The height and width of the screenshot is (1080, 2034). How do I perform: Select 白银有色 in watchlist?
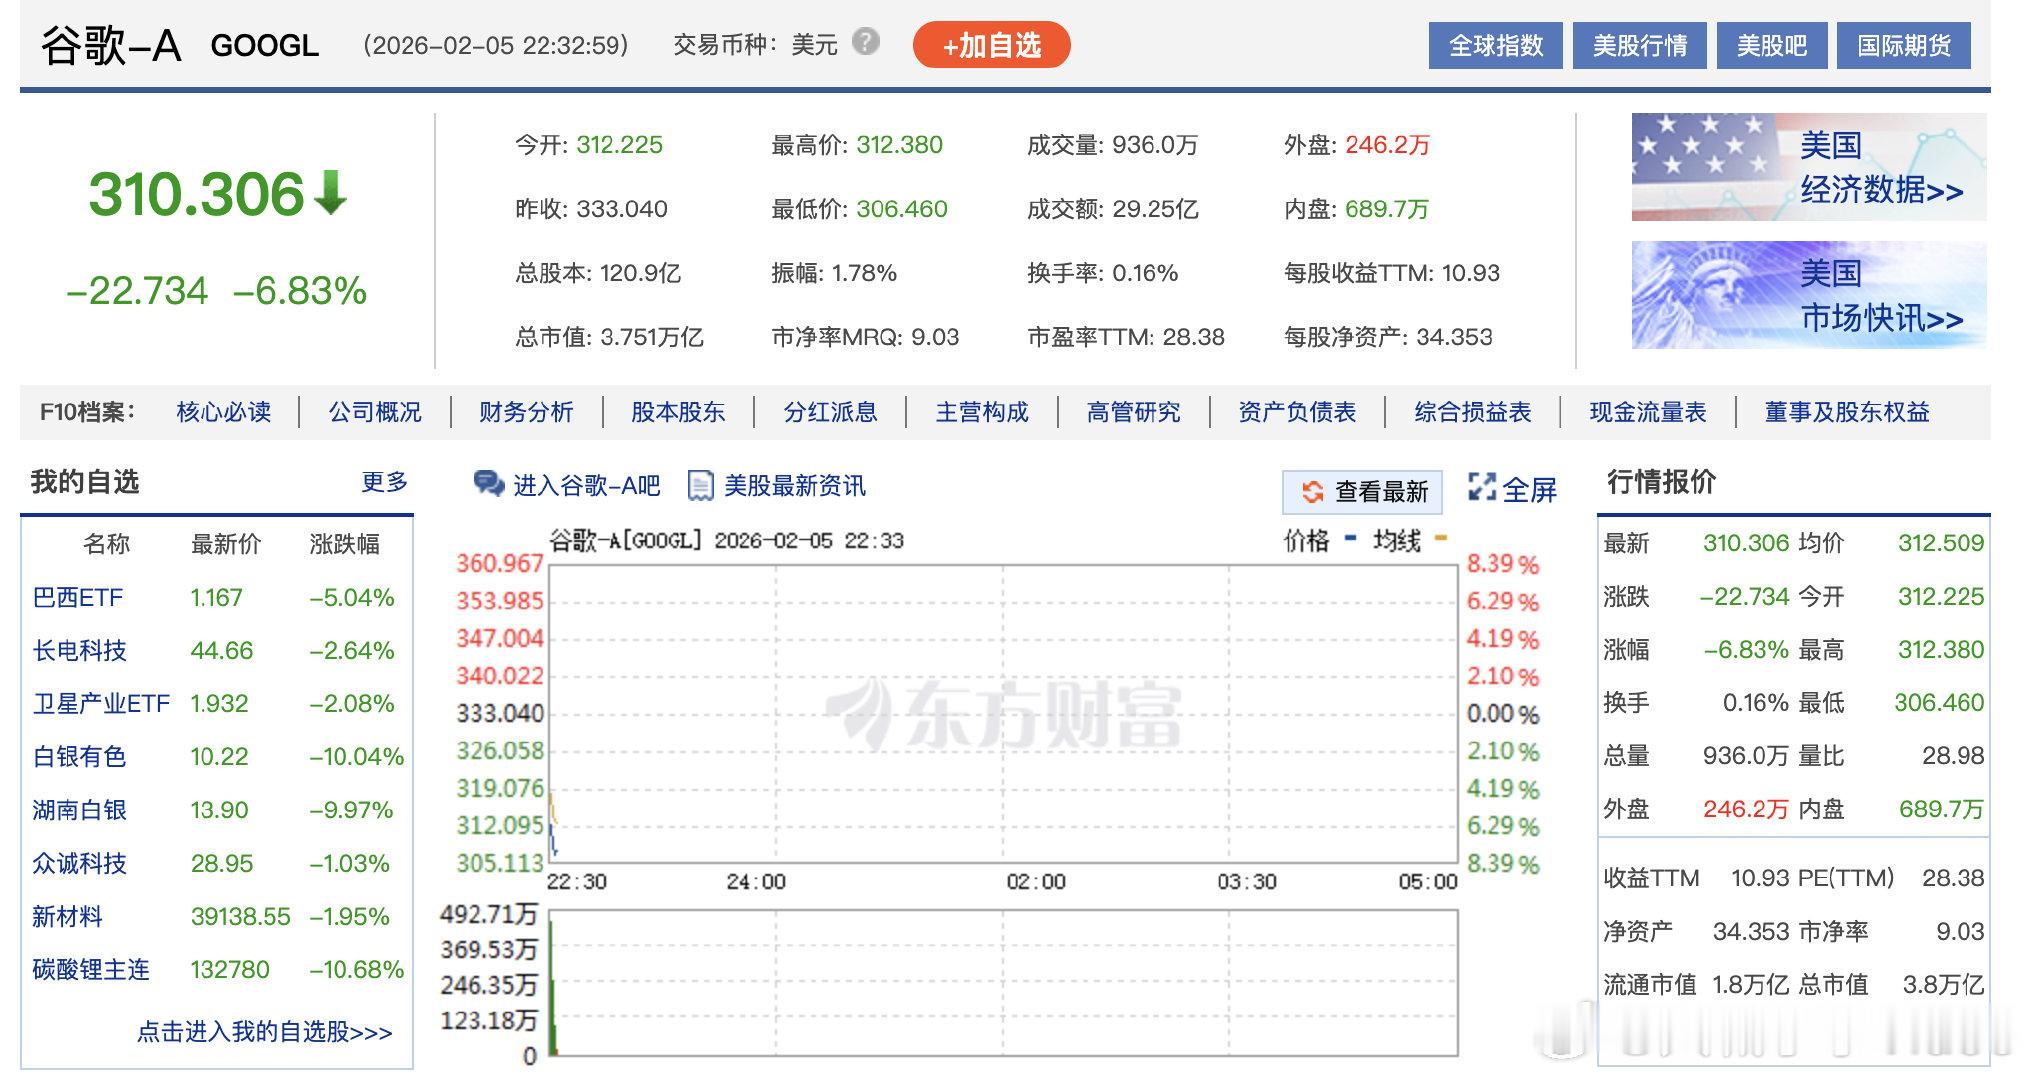79,757
